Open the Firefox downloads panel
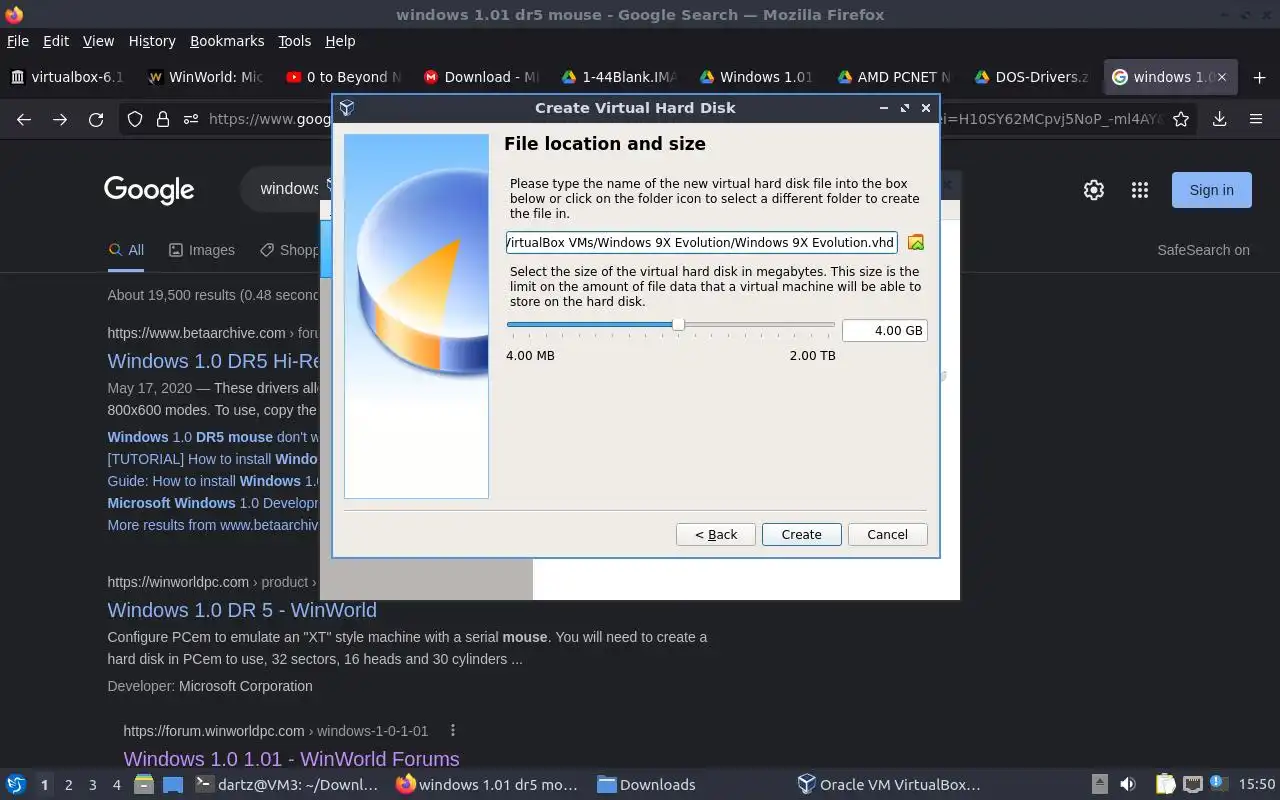The height and width of the screenshot is (800, 1280). 1219,119
